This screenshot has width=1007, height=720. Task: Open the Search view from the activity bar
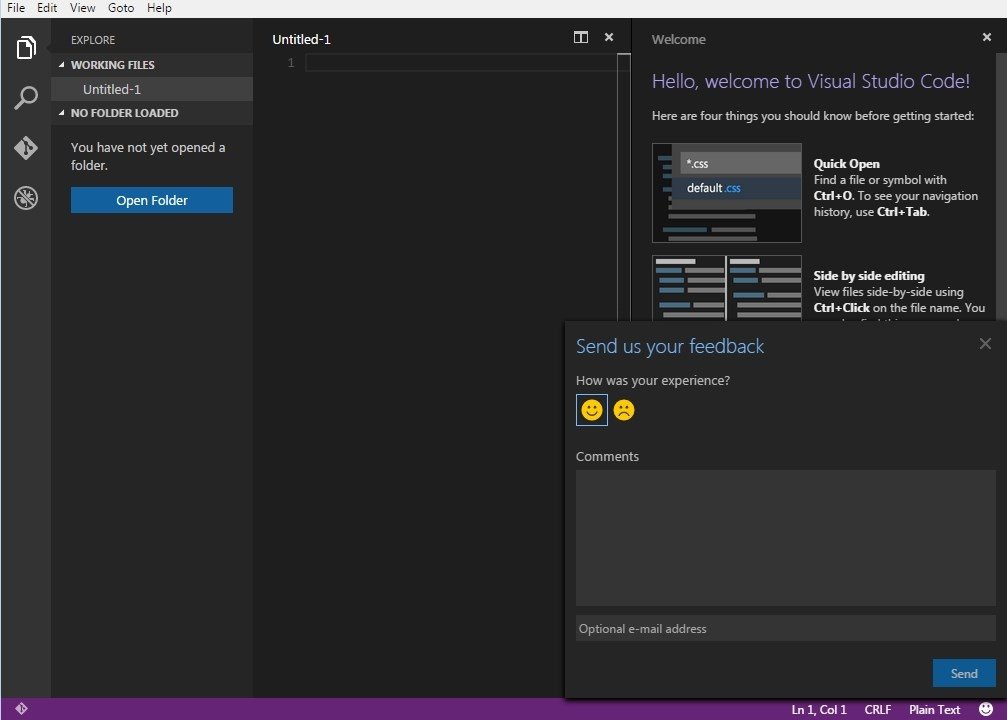tap(25, 97)
